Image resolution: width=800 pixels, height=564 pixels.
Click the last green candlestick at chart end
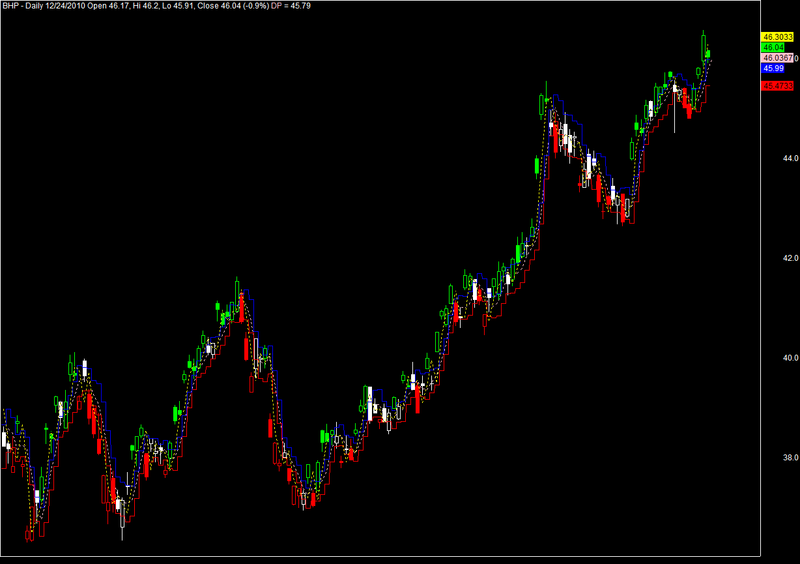708,54
